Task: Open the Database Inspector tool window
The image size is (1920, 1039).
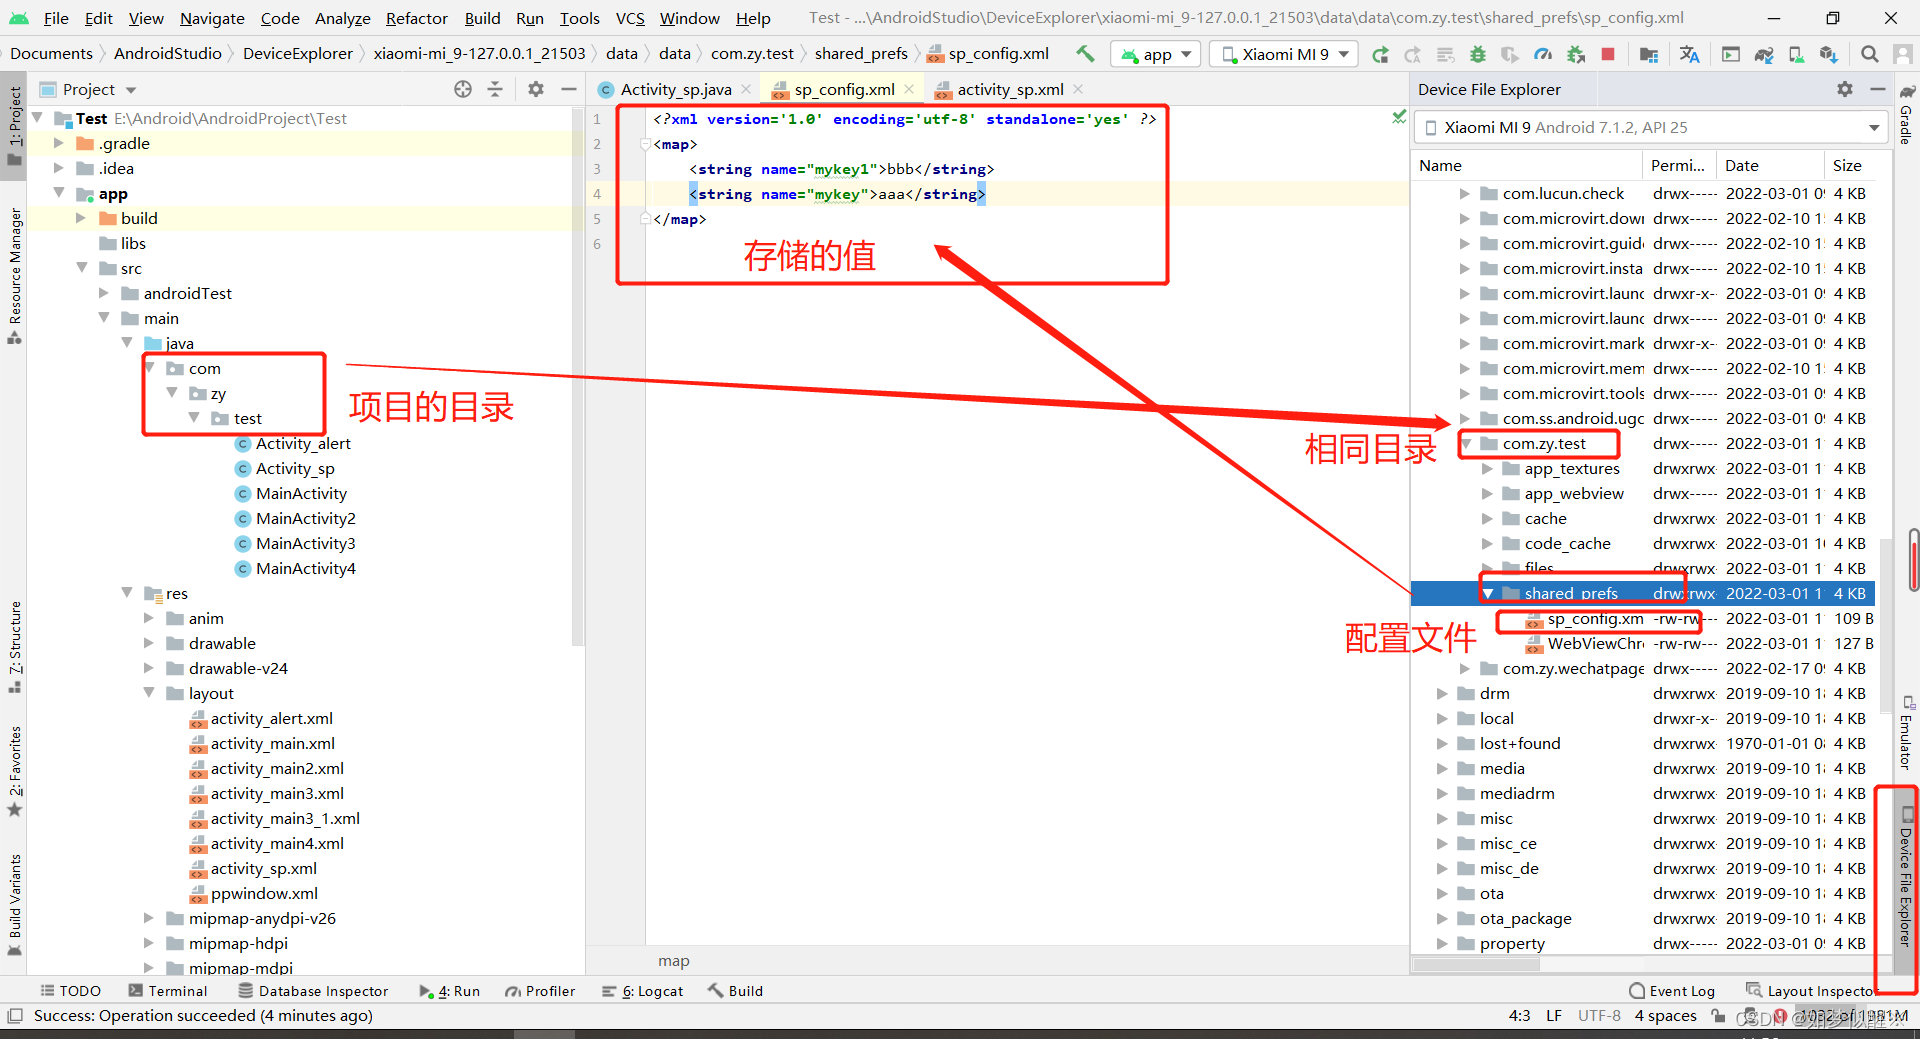Action: click(x=313, y=991)
